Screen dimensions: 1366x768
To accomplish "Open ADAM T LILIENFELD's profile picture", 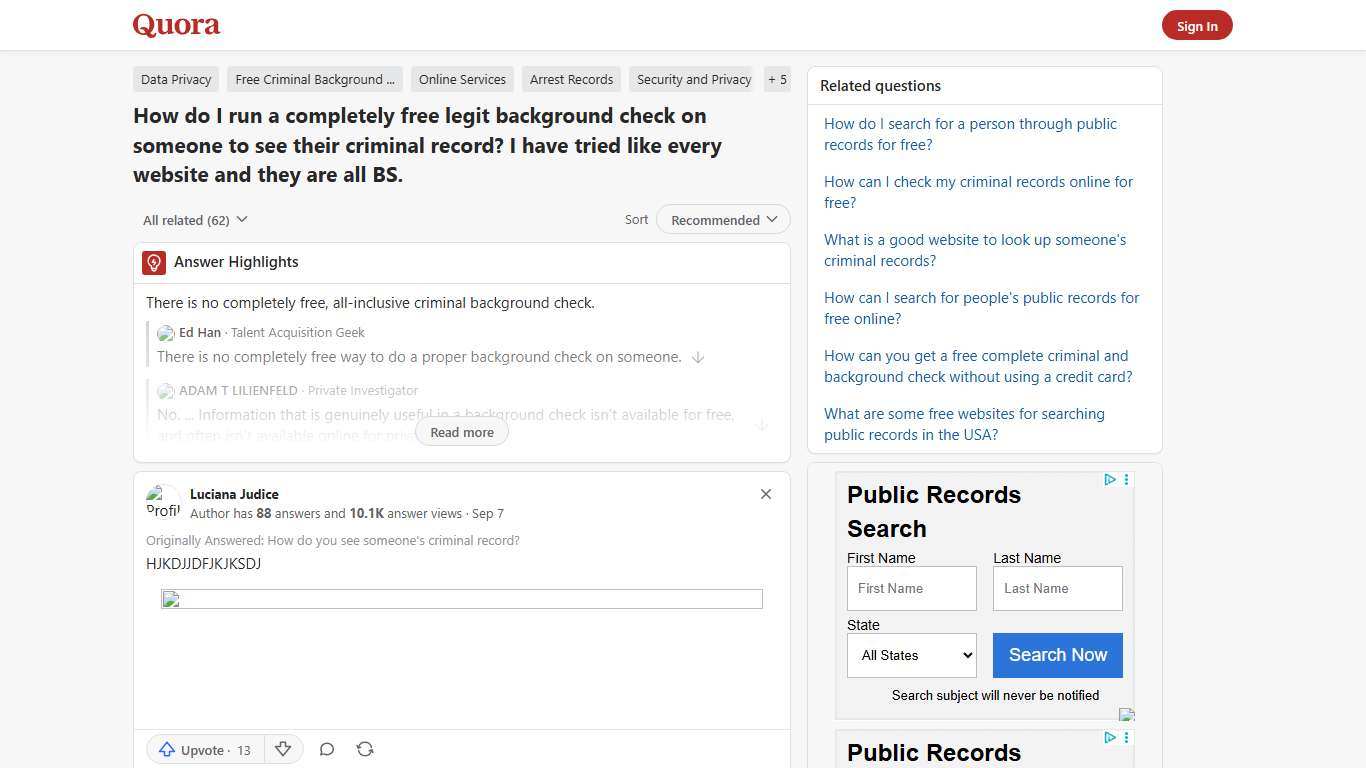I will (x=166, y=390).
